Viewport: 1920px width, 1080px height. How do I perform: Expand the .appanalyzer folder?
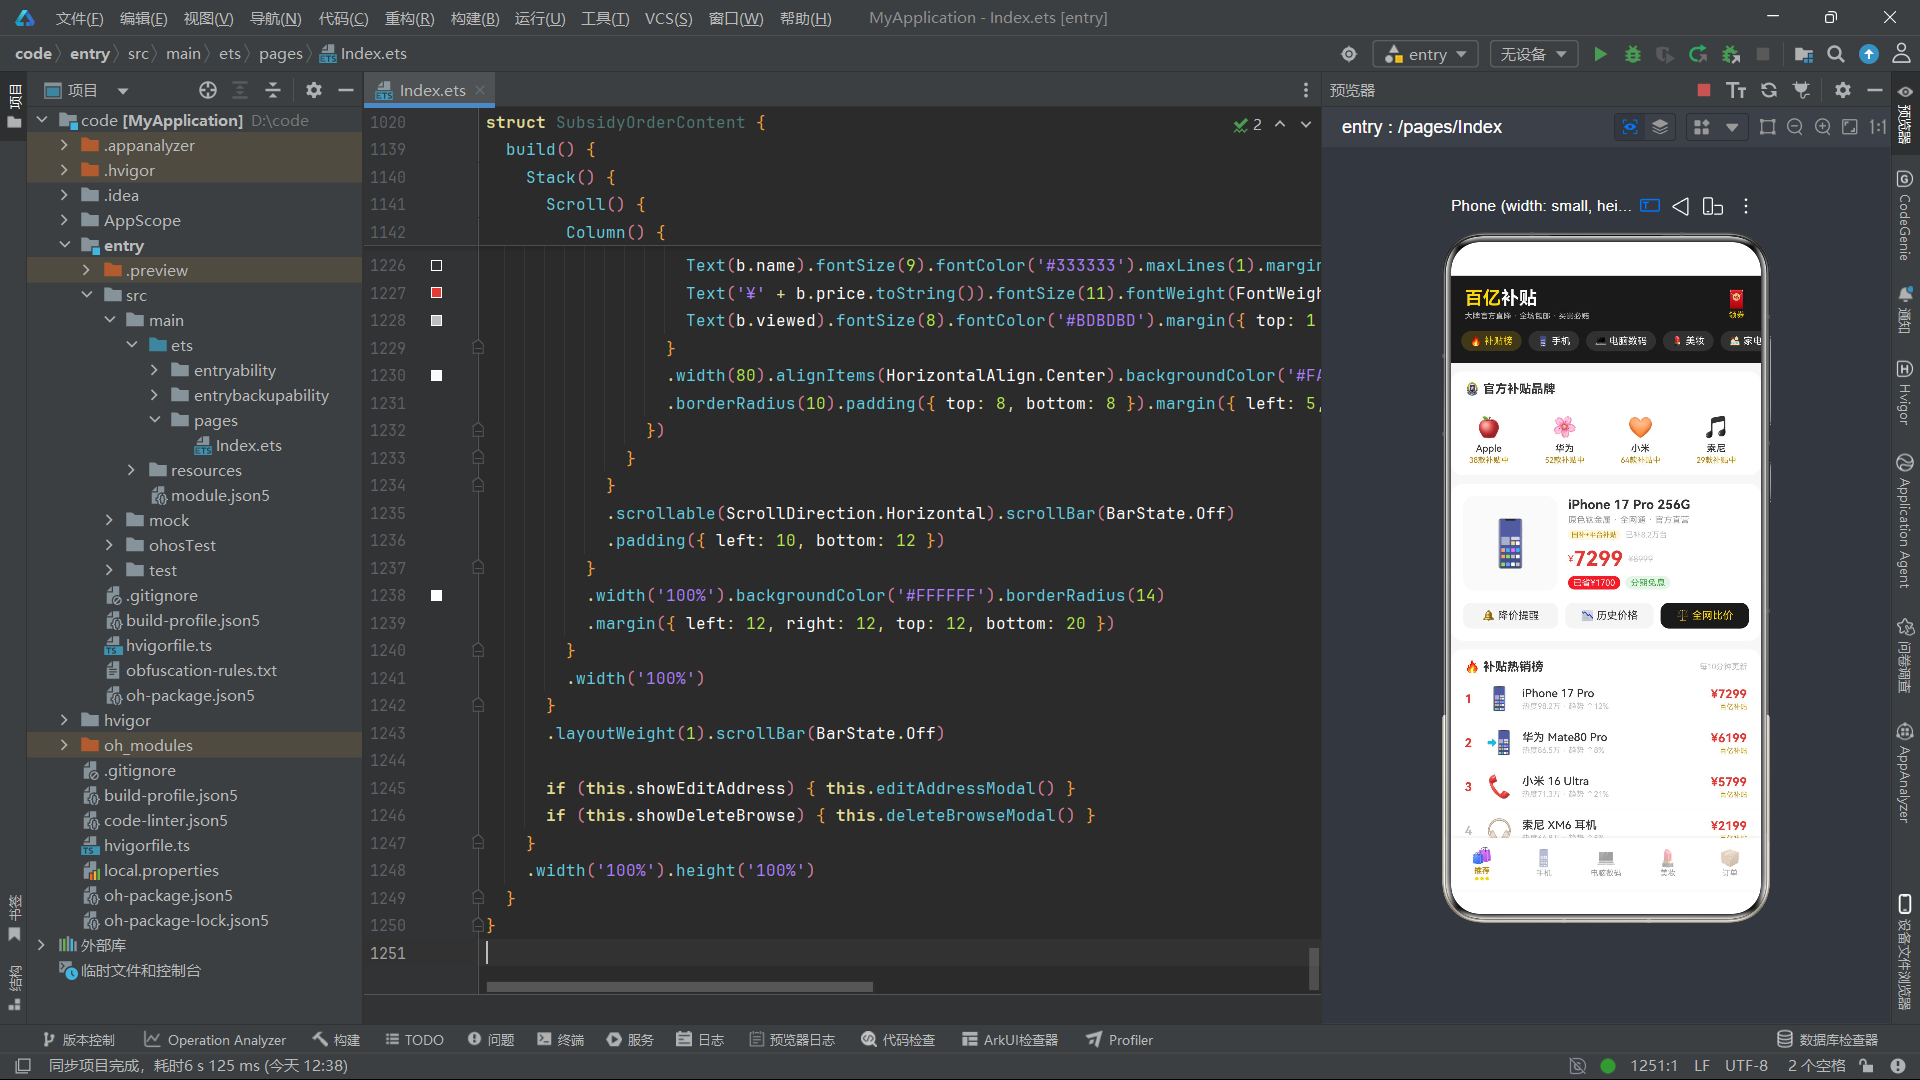point(65,145)
